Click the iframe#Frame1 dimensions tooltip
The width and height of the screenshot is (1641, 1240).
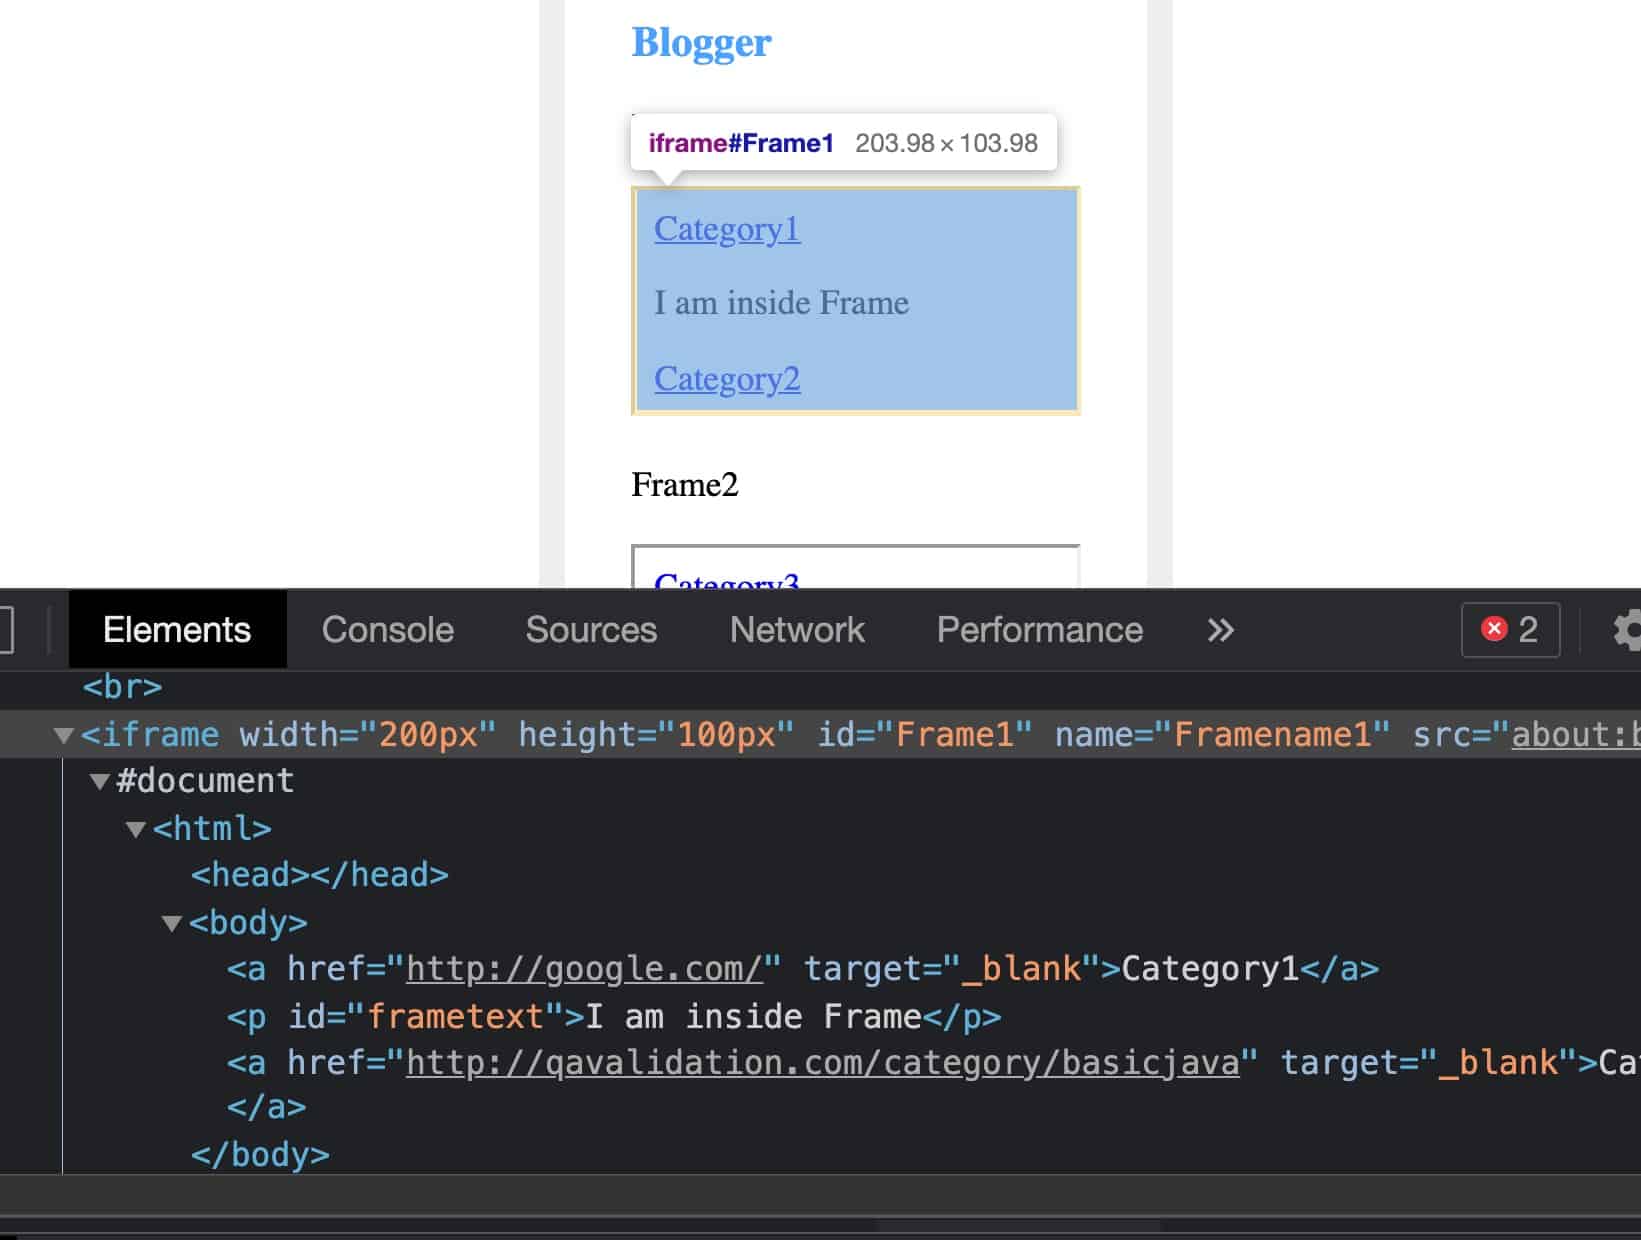click(x=845, y=142)
